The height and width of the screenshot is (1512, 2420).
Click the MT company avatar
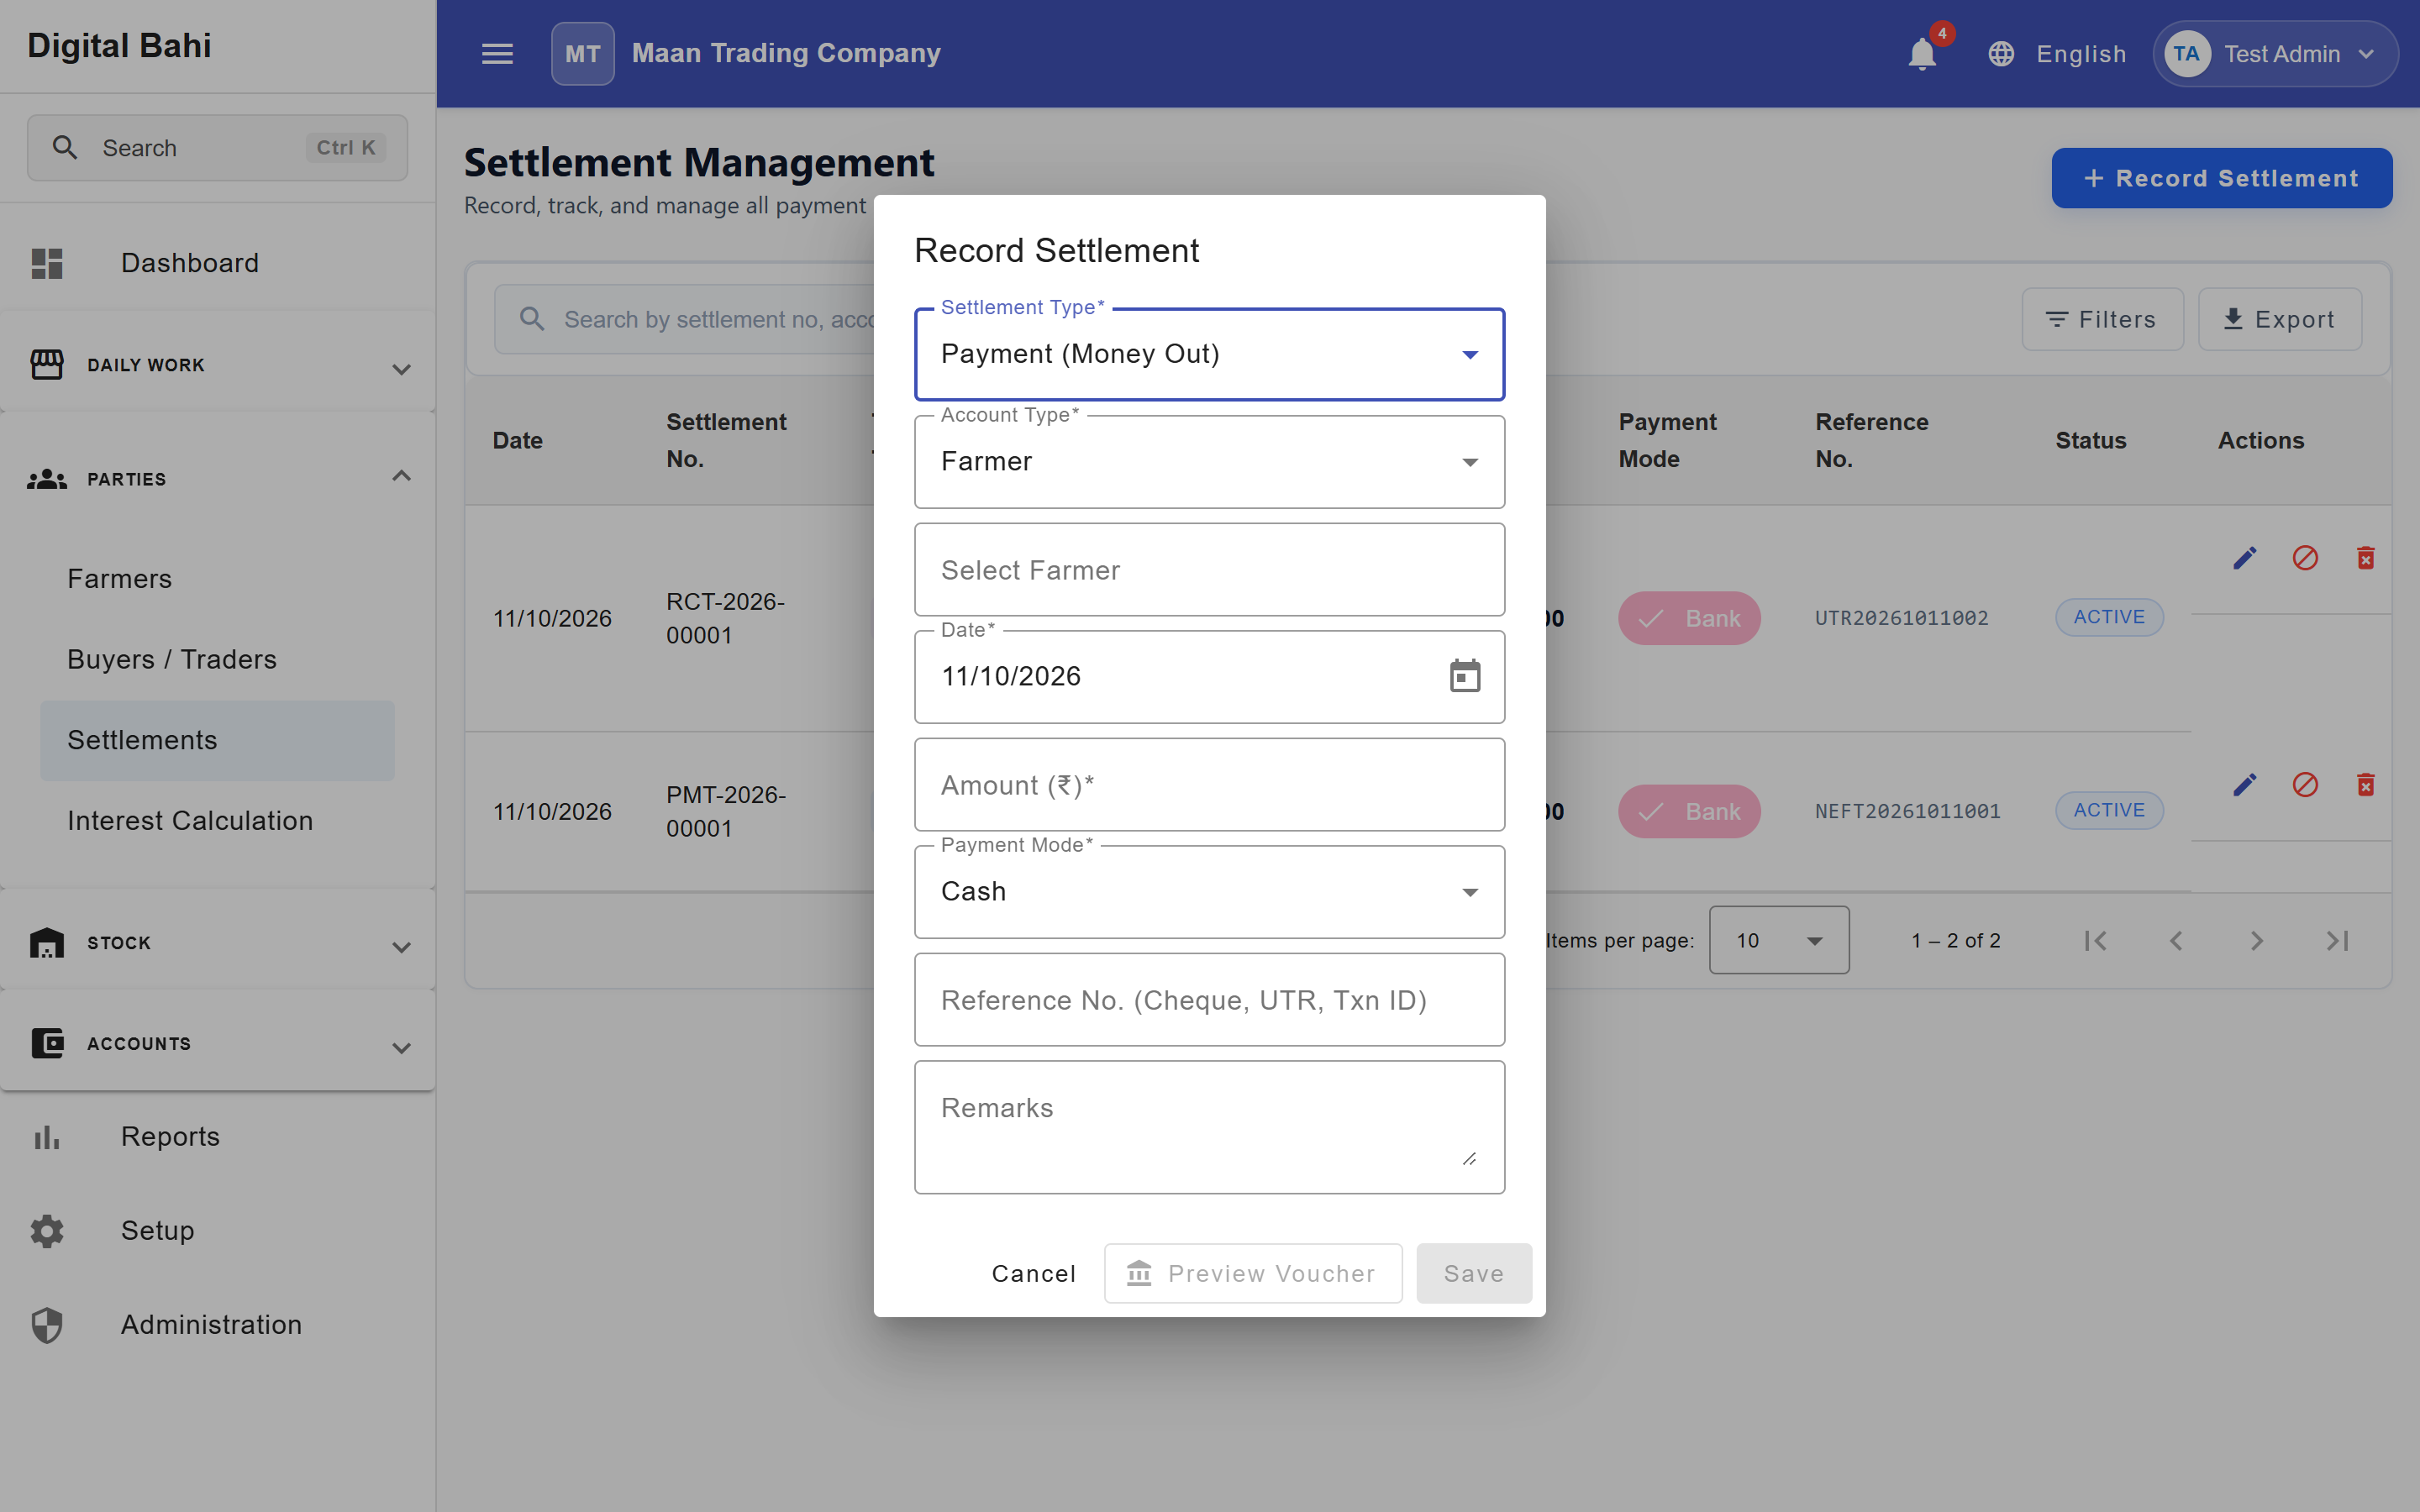tap(582, 54)
